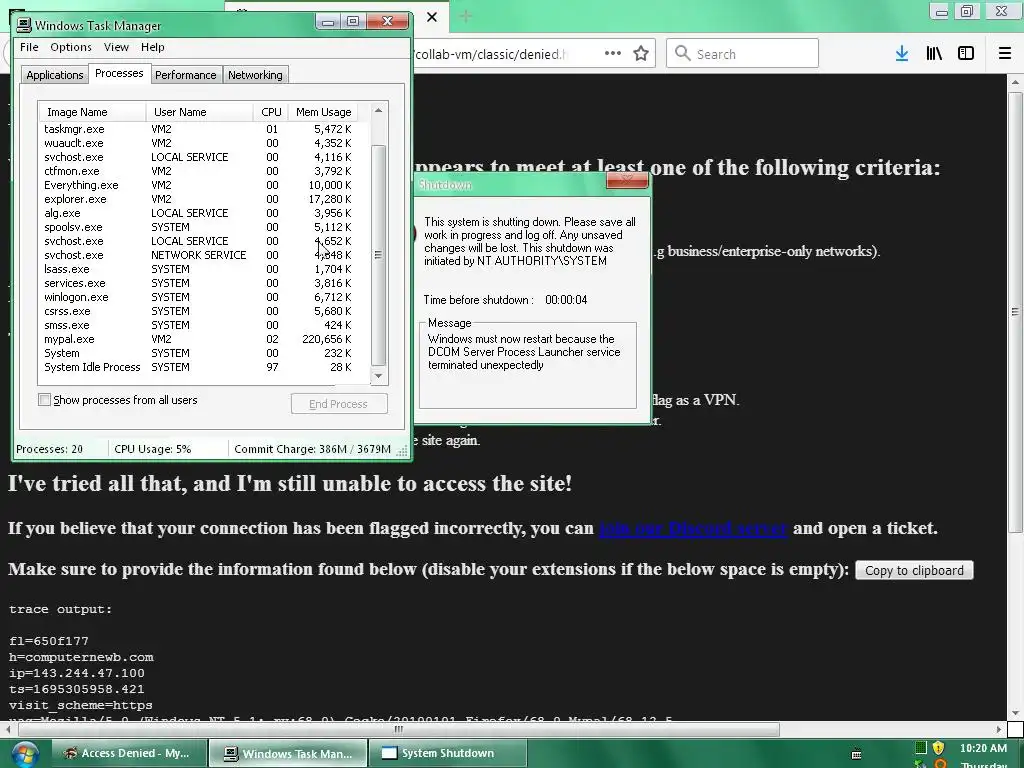
Task: Select the lsass.exe process row
Action: [x=204, y=269]
